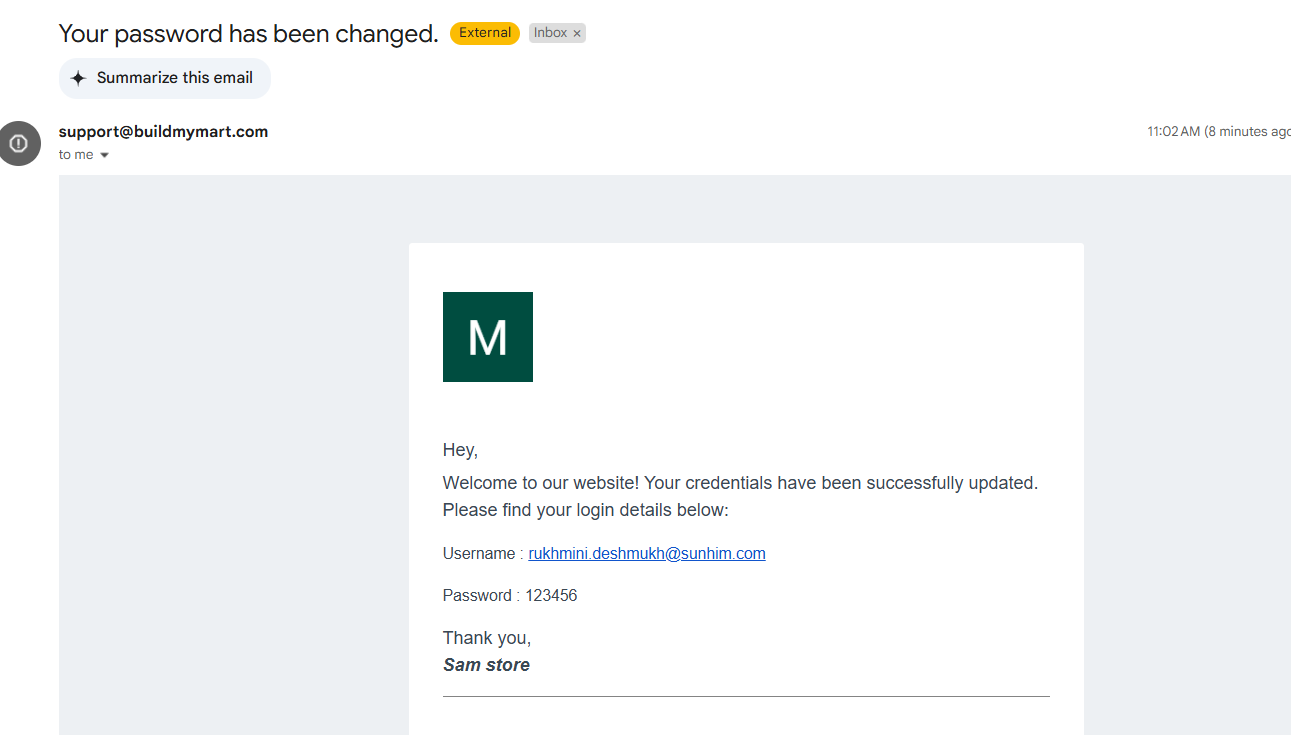Expand the "to me" recipient details arrow
The image size is (1291, 735).
[x=104, y=155]
